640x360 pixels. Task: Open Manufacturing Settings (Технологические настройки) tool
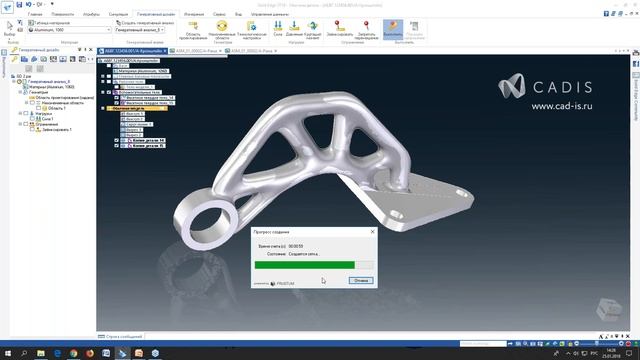pyautogui.click(x=251, y=31)
